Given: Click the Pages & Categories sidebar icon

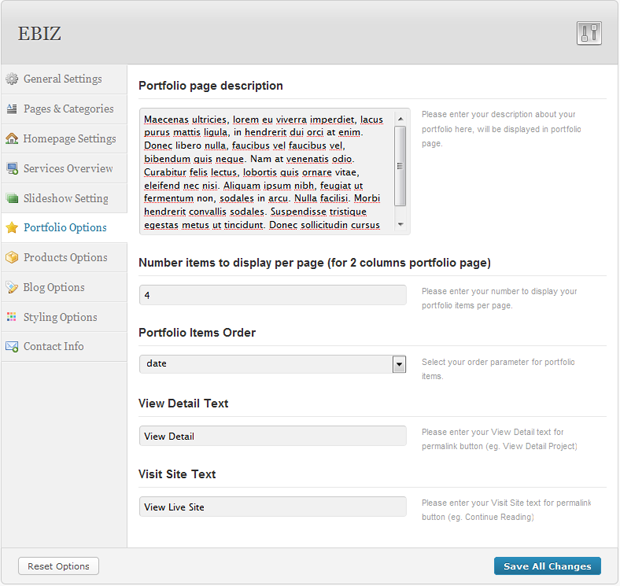Looking at the screenshot, I should [x=12, y=109].
